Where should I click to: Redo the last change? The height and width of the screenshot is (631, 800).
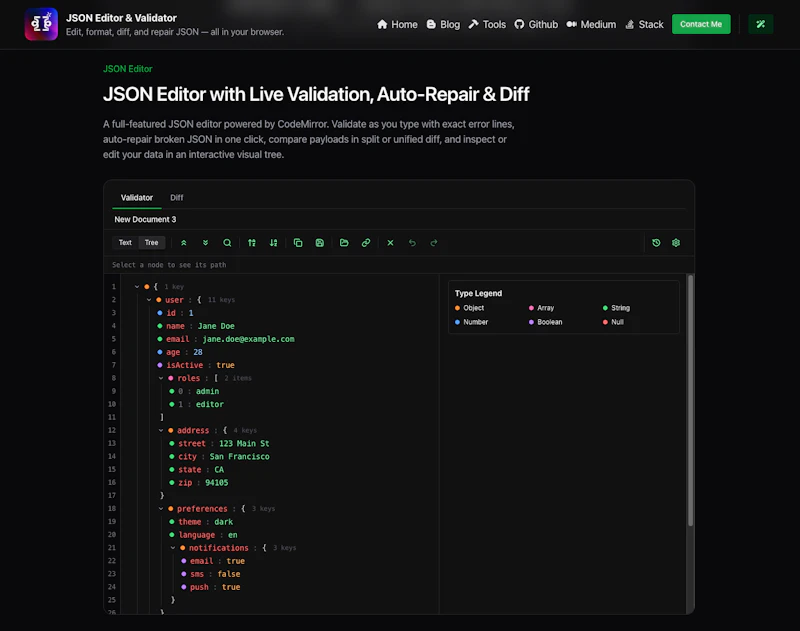[434, 243]
